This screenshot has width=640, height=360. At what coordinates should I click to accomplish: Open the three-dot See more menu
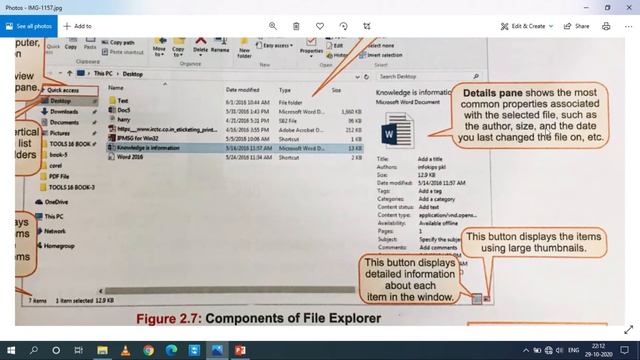point(629,26)
